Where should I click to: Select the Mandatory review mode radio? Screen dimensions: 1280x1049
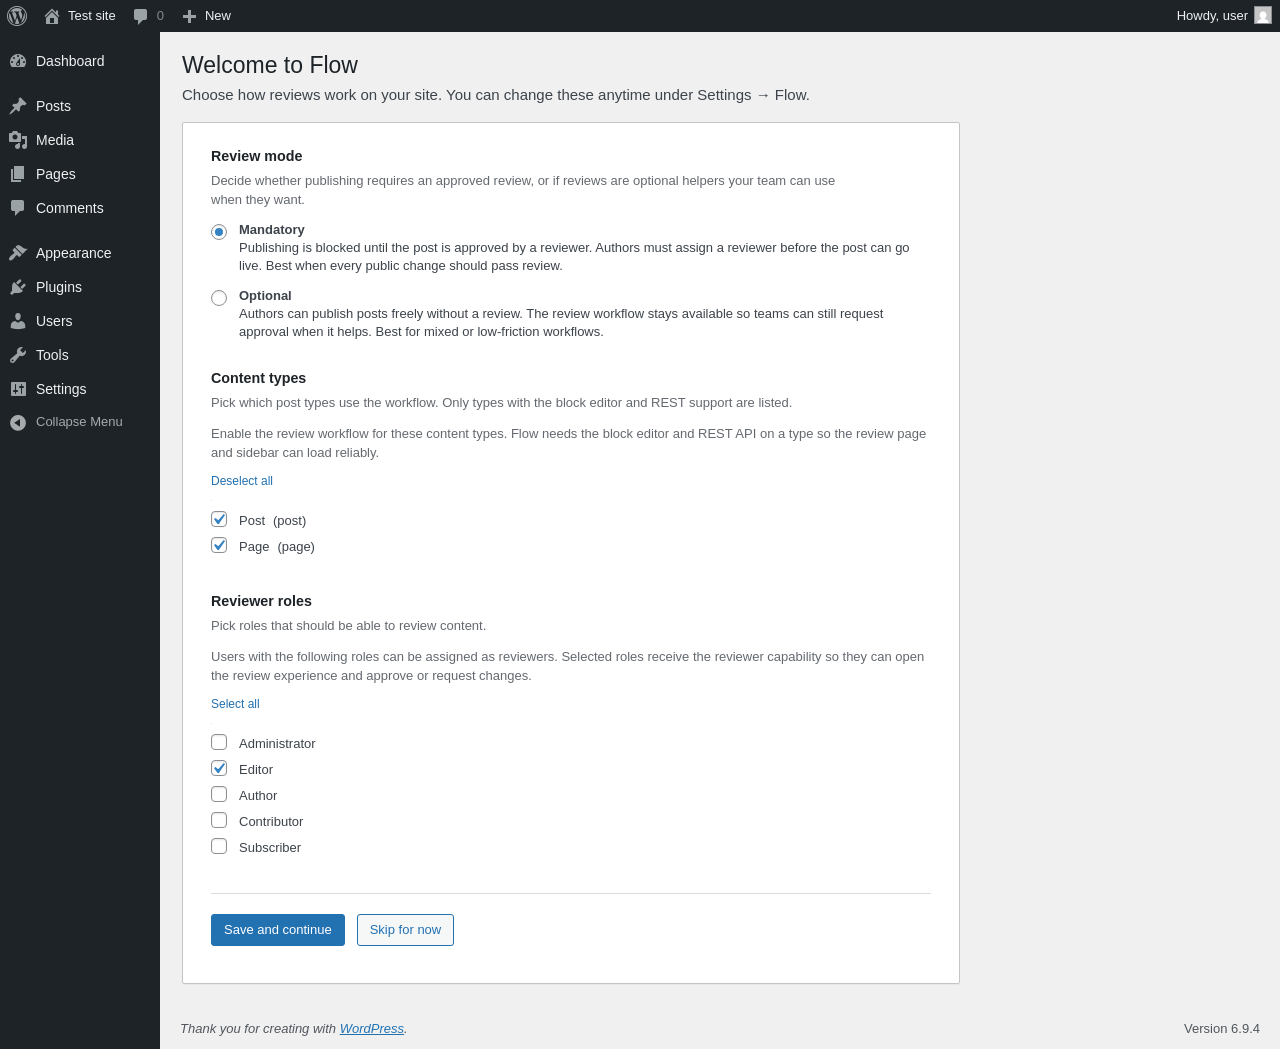pyautogui.click(x=219, y=232)
